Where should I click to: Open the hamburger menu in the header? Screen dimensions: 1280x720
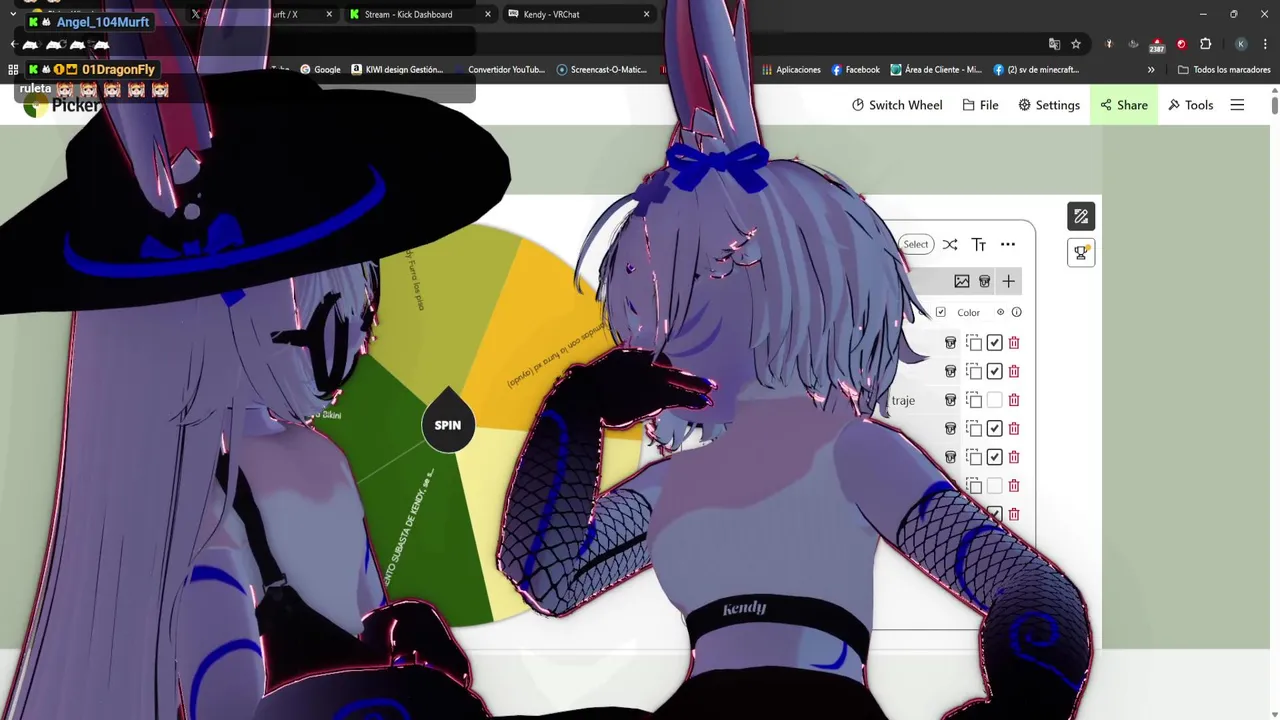pyautogui.click(x=1237, y=105)
